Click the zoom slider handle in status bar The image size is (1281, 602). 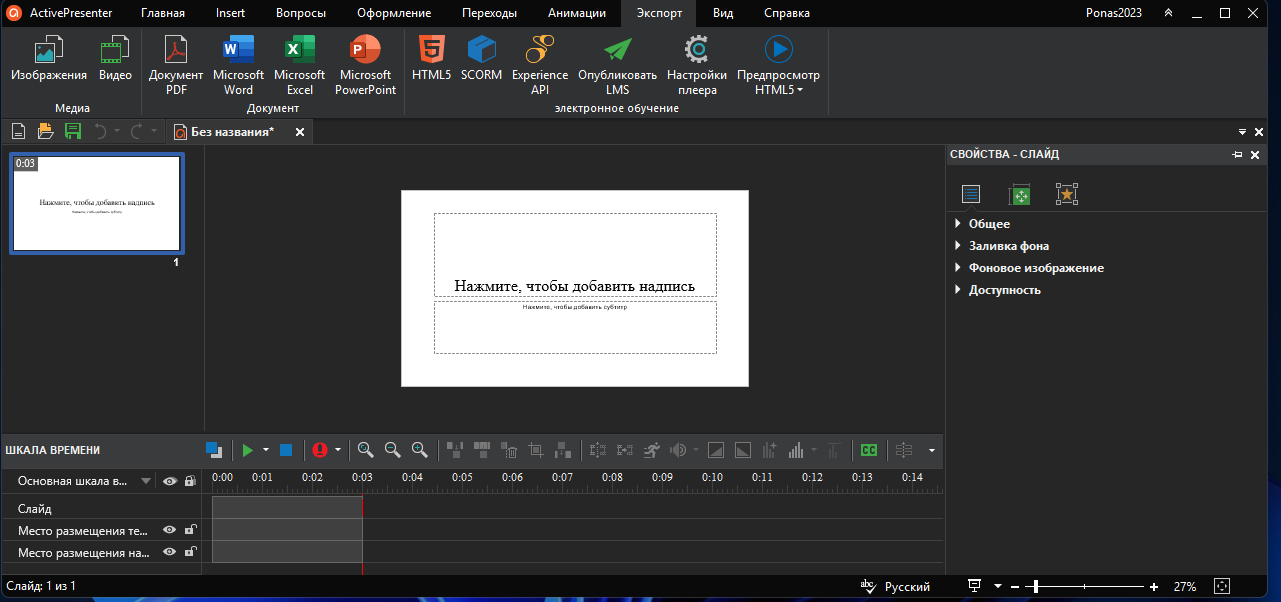(1036, 586)
